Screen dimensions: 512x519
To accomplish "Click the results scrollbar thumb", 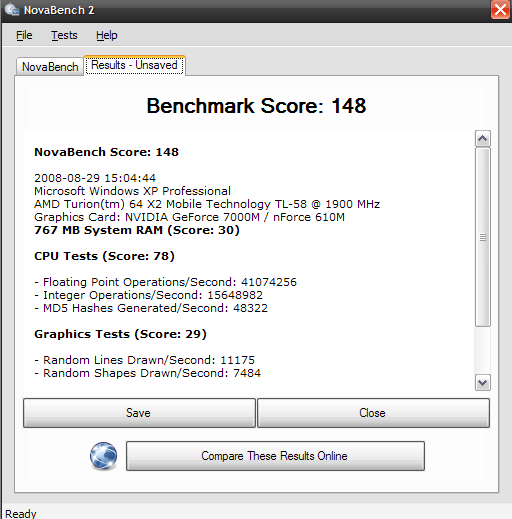I will (x=483, y=237).
